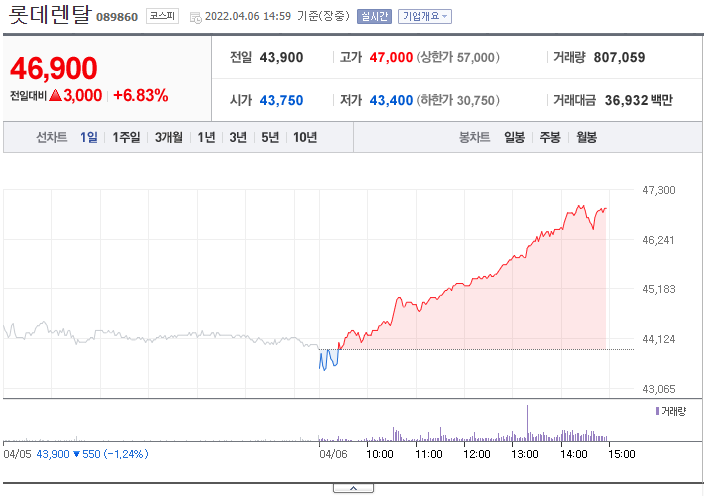Click the 전일 43,900 value
Screen dimensions: 704x496
(x=282, y=57)
